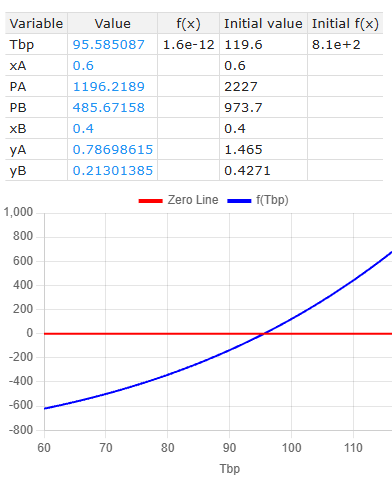
Task: Click the xB variable name cell
Action: coord(36,128)
